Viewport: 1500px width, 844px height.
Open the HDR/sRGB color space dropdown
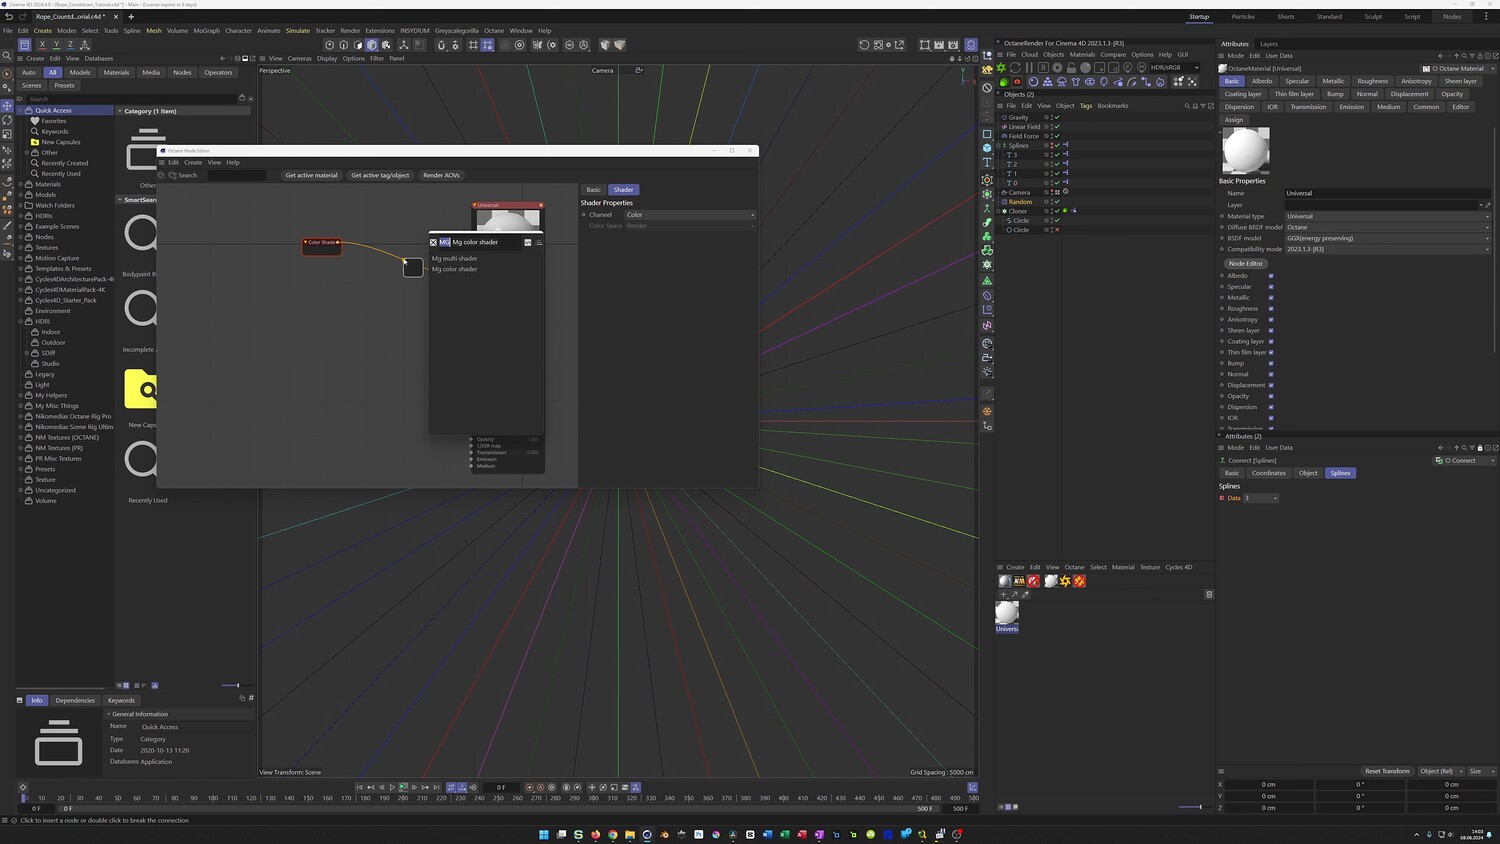(x=1175, y=68)
